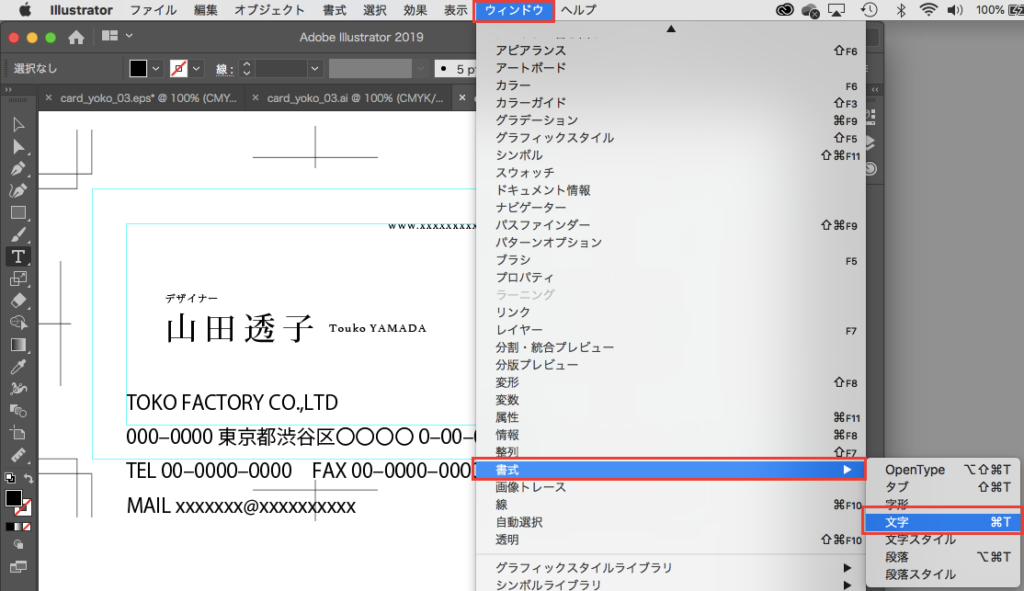Close the card_yoko_03.eps tab
The width and height of the screenshot is (1024, 591).
click(x=48, y=98)
